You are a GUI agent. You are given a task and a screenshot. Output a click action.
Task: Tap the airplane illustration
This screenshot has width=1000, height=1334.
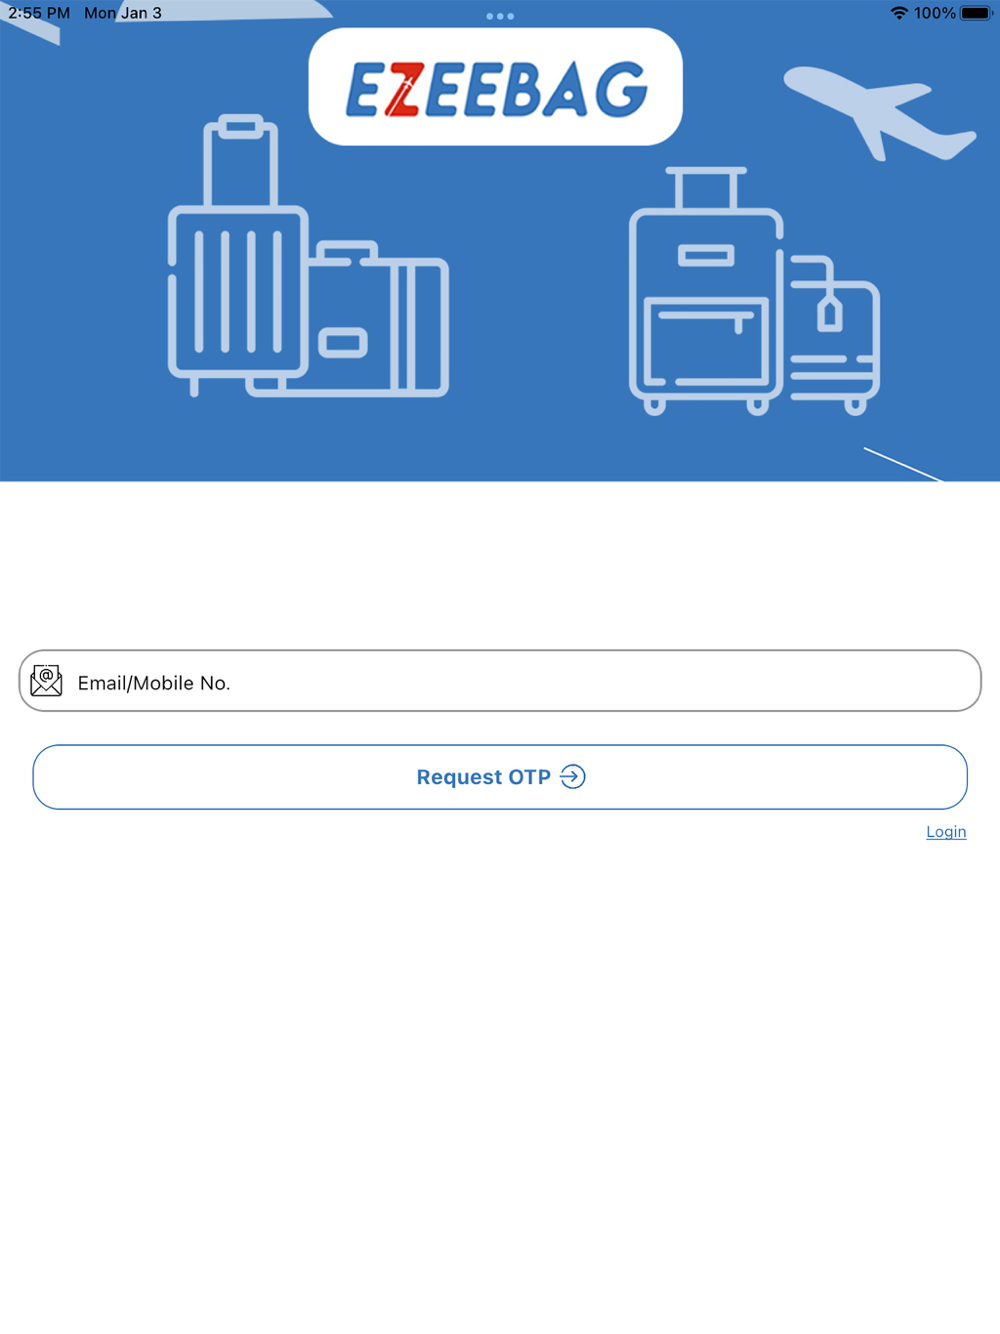click(x=880, y=112)
